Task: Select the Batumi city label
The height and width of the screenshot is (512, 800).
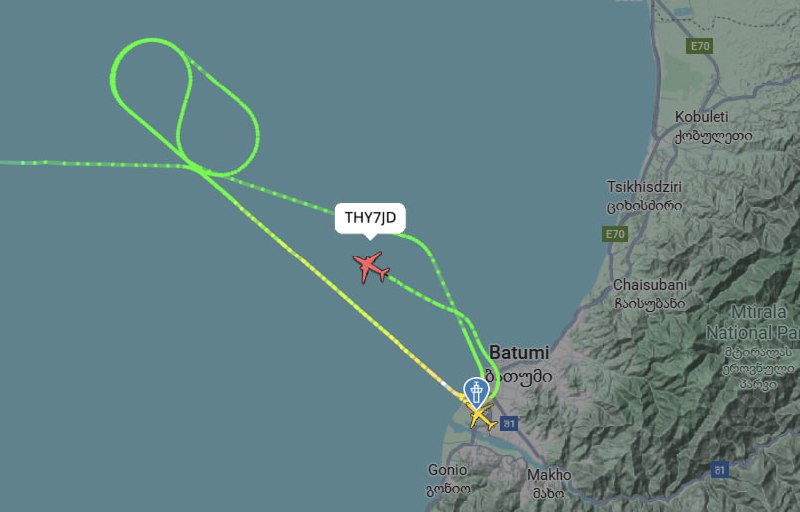Action: tap(519, 352)
